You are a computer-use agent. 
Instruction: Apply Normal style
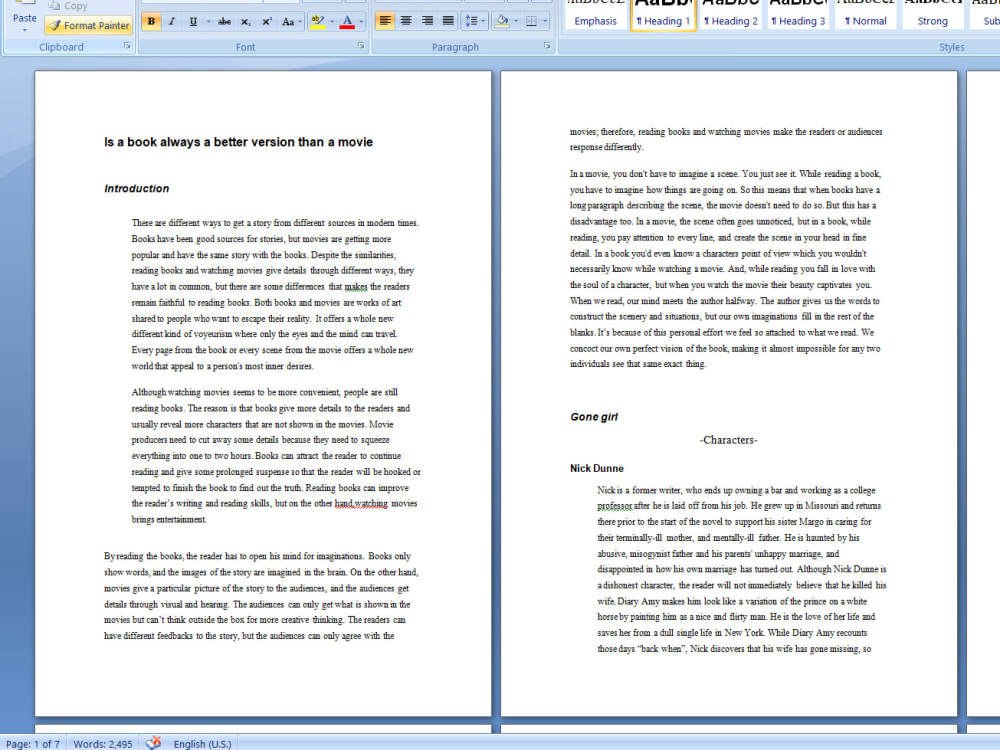(x=865, y=15)
